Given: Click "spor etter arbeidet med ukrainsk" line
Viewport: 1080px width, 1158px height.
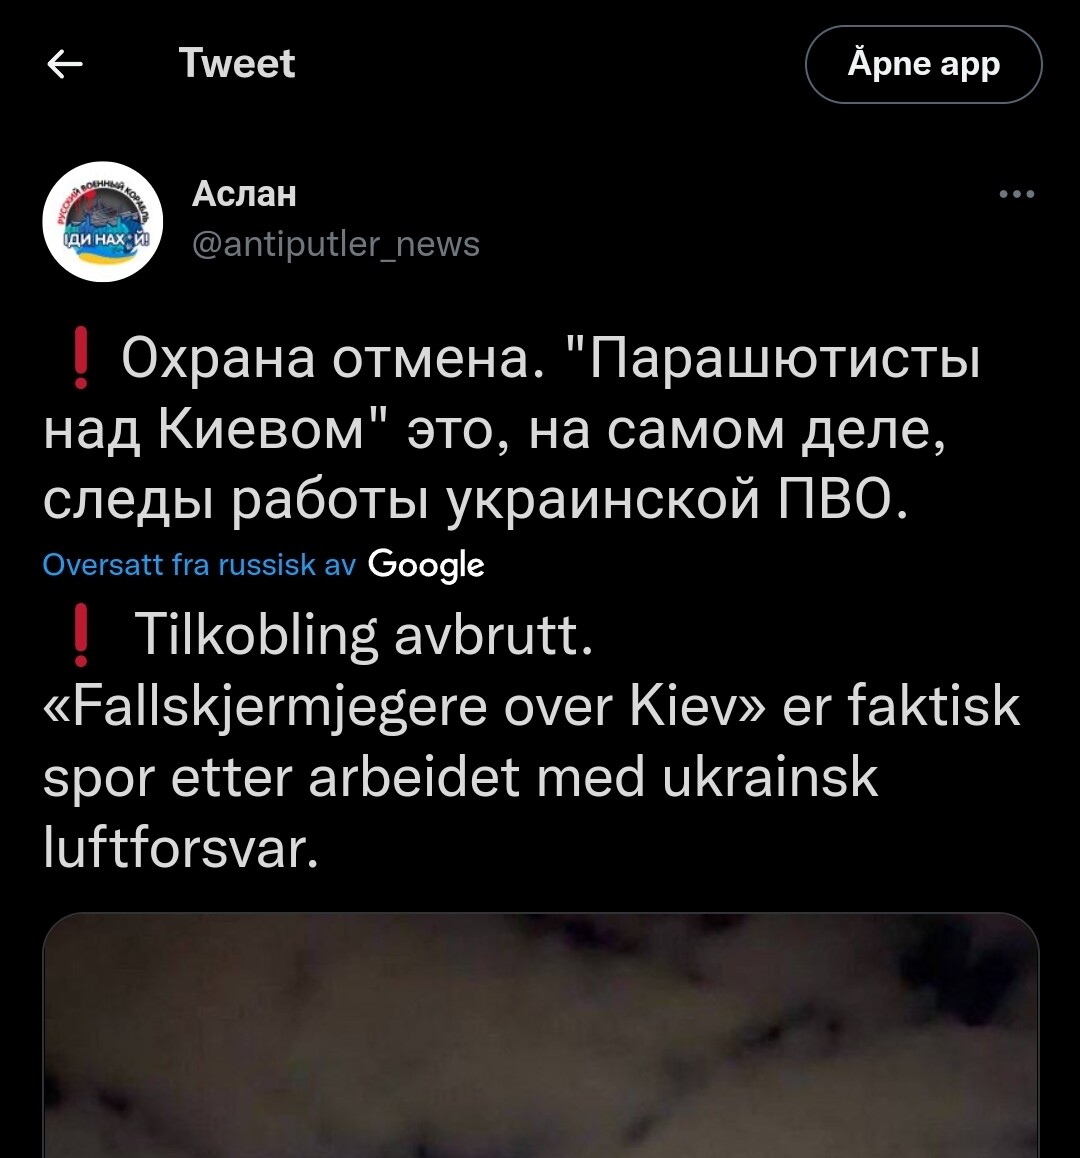Looking at the screenshot, I should point(460,778).
